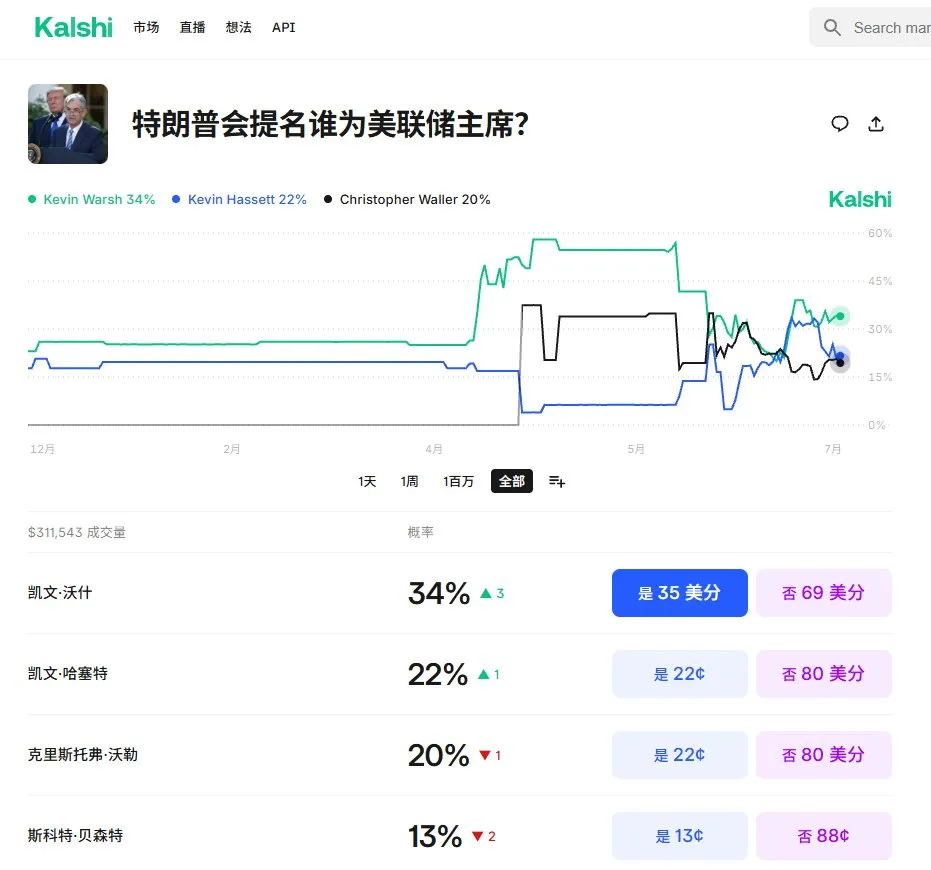931x870 pixels.
Task: Select the 1周 time range
Action: point(409,481)
